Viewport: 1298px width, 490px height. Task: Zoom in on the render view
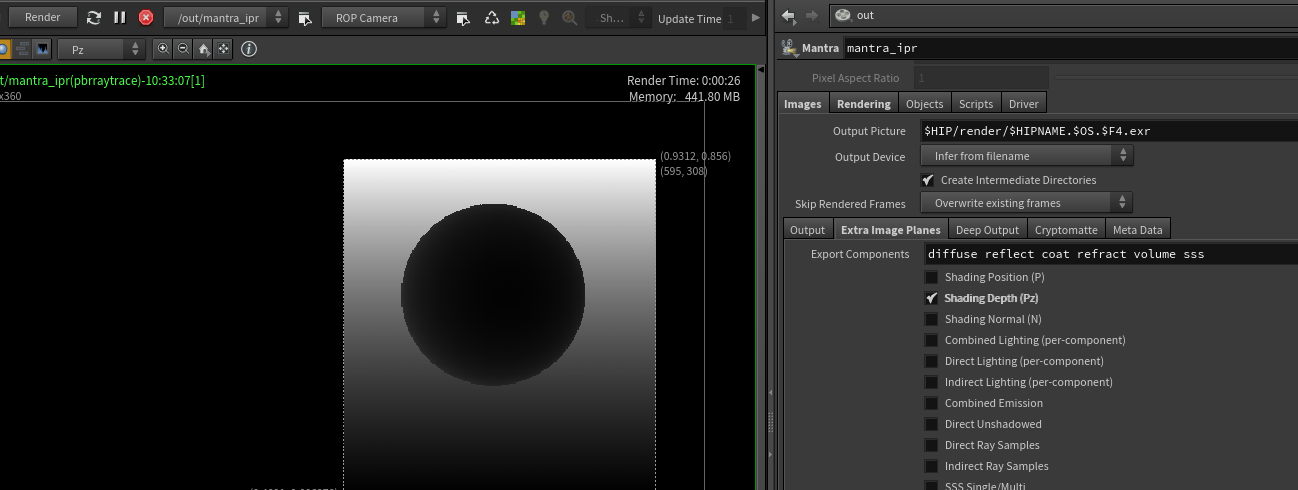pyautogui.click(x=163, y=49)
